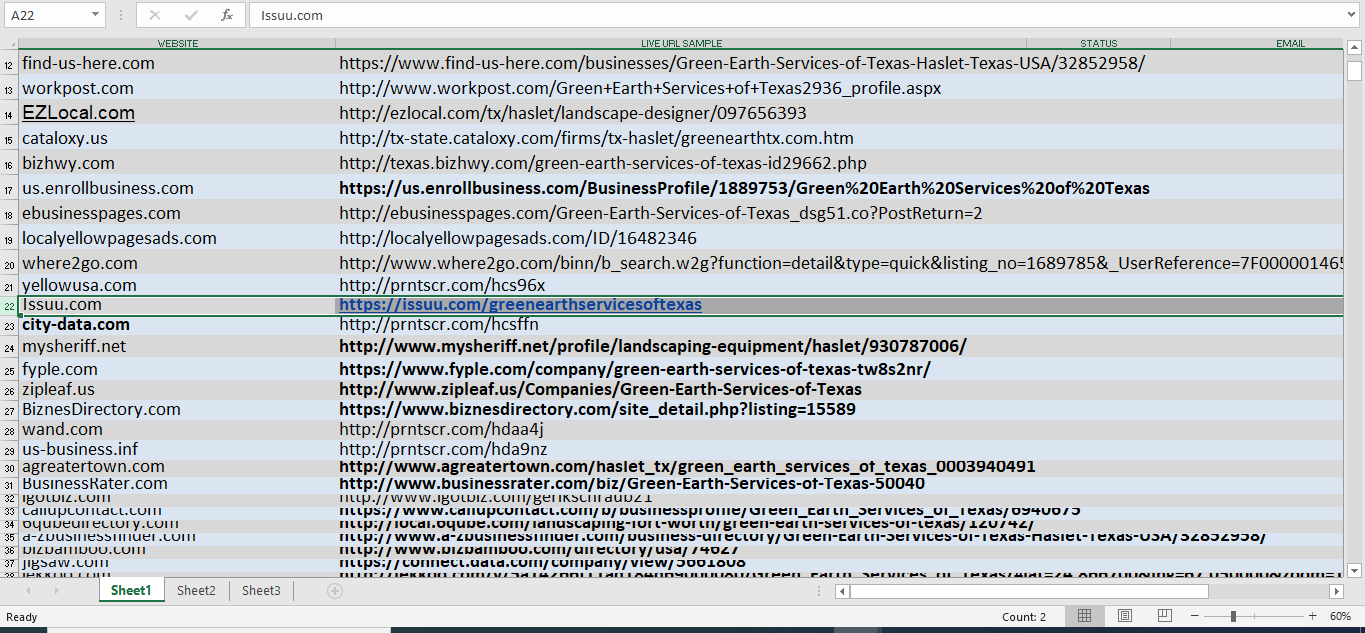The image size is (1365, 633).
Task: Click the zoom slider handle
Action: tap(1233, 616)
